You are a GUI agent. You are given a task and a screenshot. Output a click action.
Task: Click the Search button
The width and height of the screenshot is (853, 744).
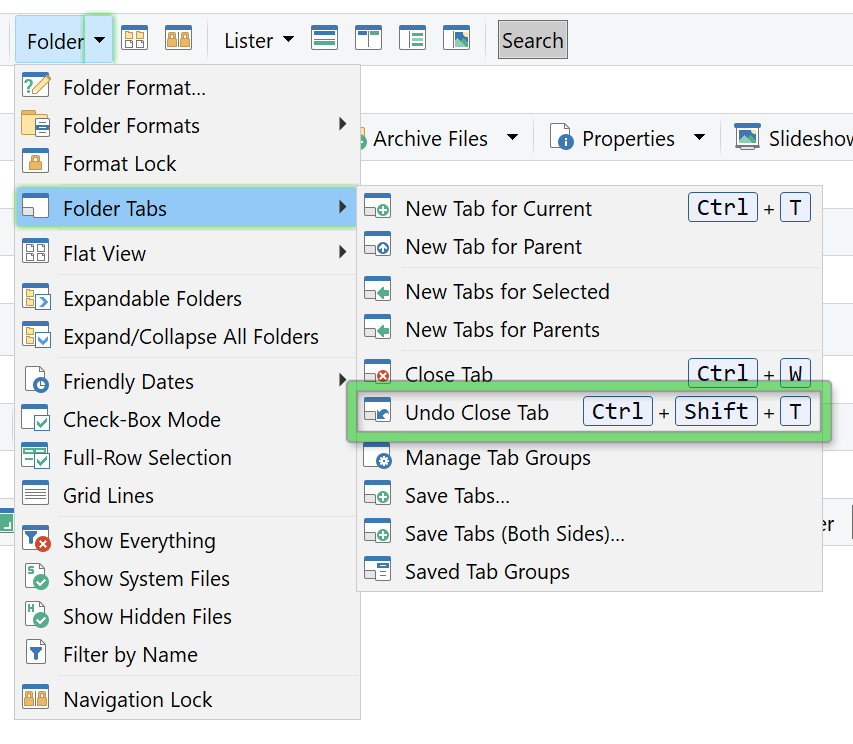[532, 40]
